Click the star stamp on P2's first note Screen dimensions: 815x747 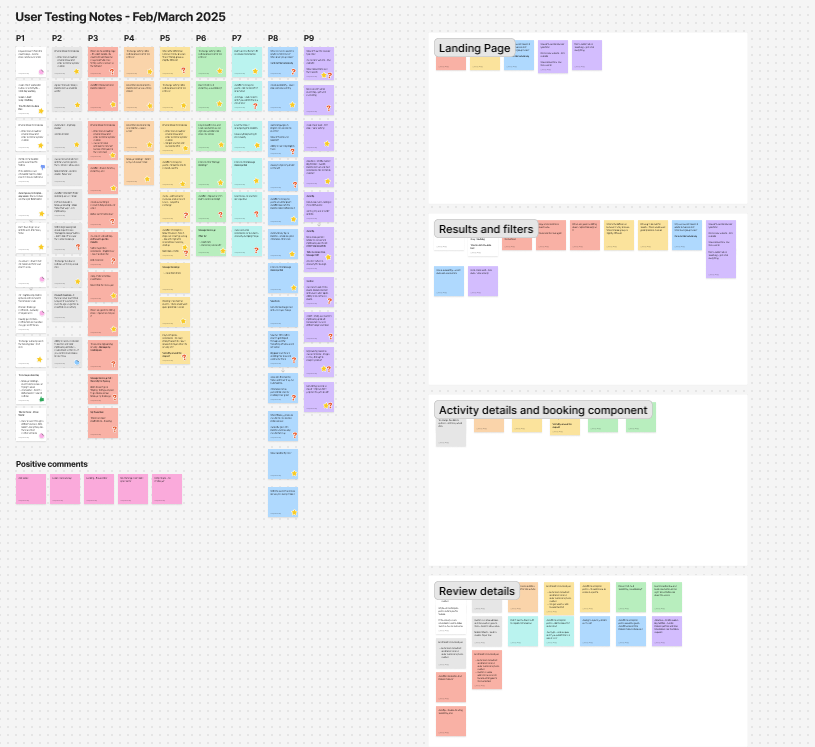[x=76, y=72]
